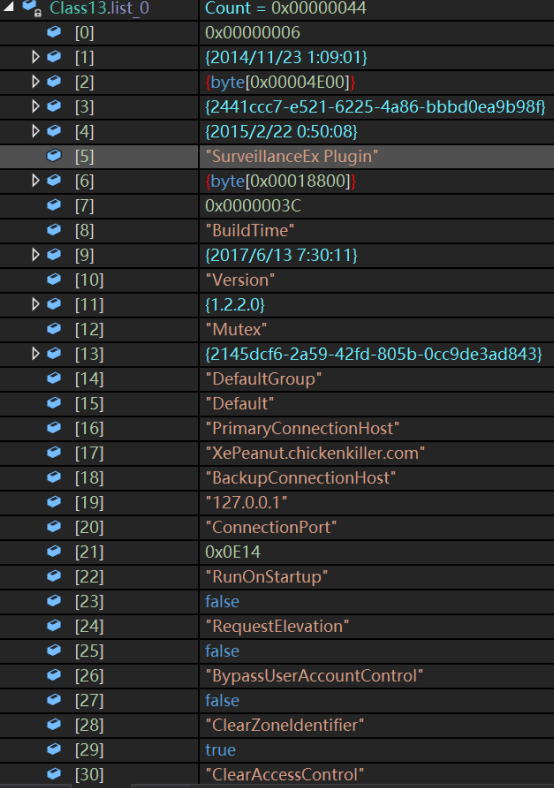Click the locked field icon of Class13.list_0
554x788 pixels.
(32, 8)
